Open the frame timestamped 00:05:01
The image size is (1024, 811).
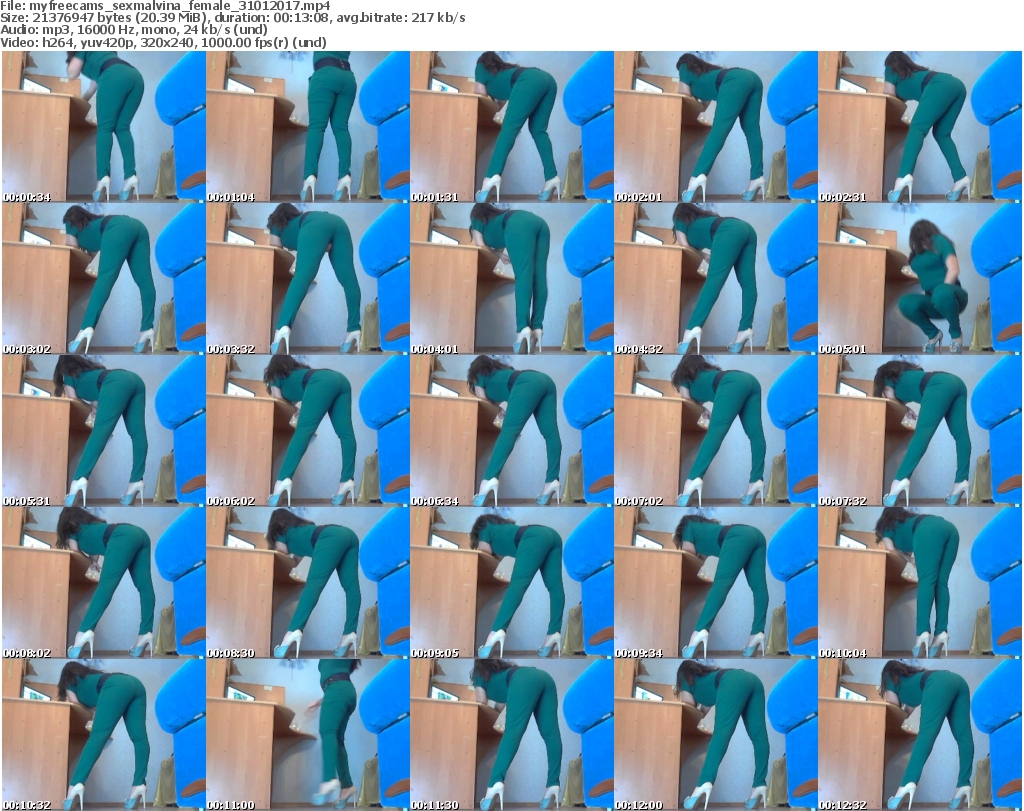pyautogui.click(x=920, y=279)
